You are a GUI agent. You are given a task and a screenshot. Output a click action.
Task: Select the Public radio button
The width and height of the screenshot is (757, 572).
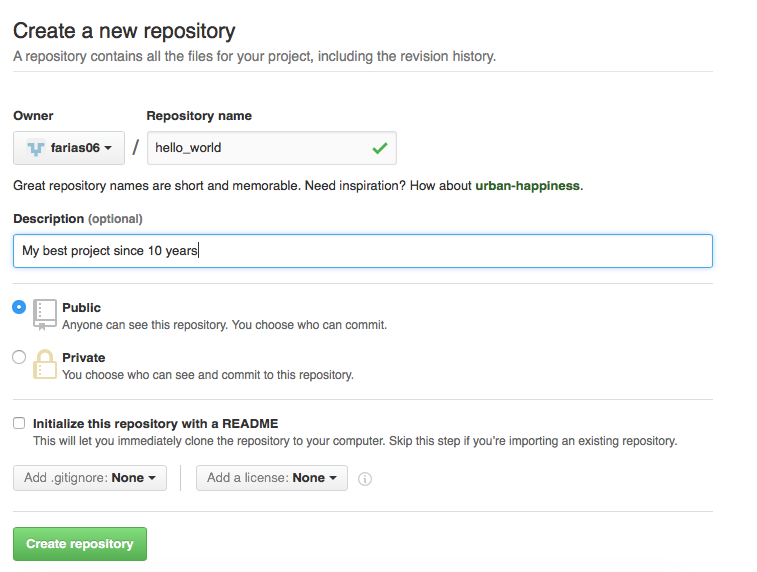click(19, 307)
